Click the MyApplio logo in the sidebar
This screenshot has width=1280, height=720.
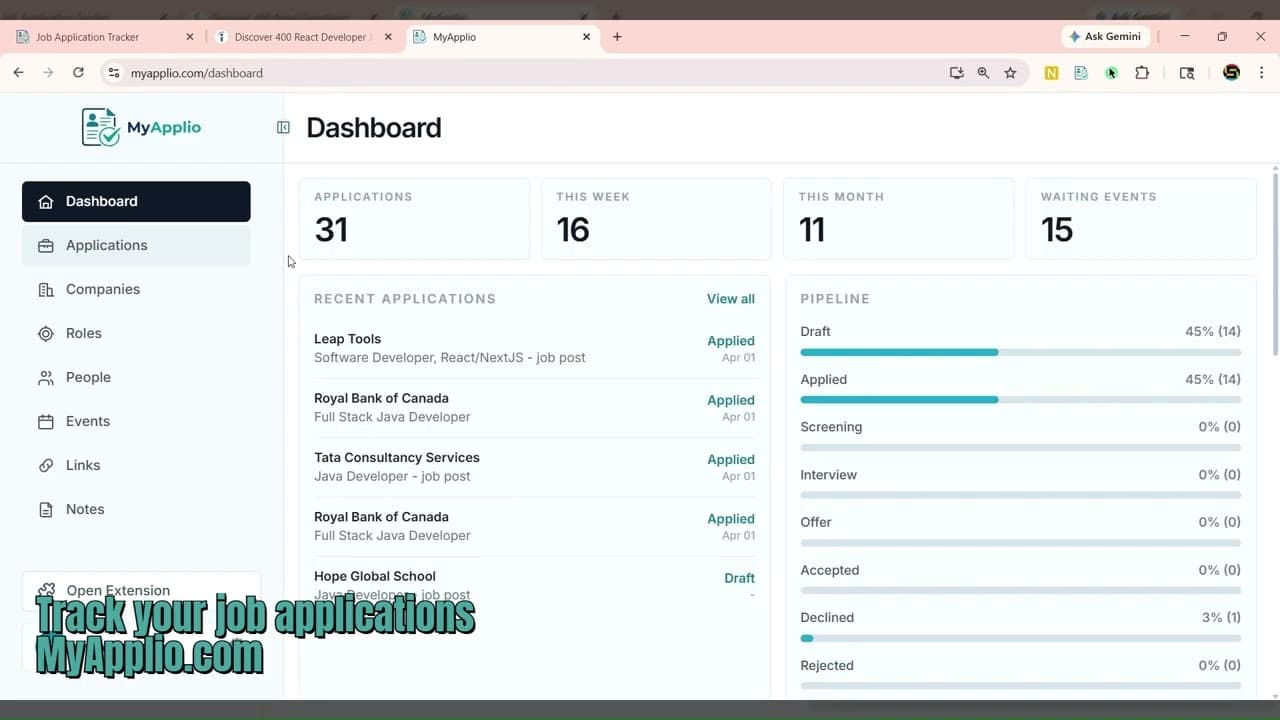(x=141, y=127)
